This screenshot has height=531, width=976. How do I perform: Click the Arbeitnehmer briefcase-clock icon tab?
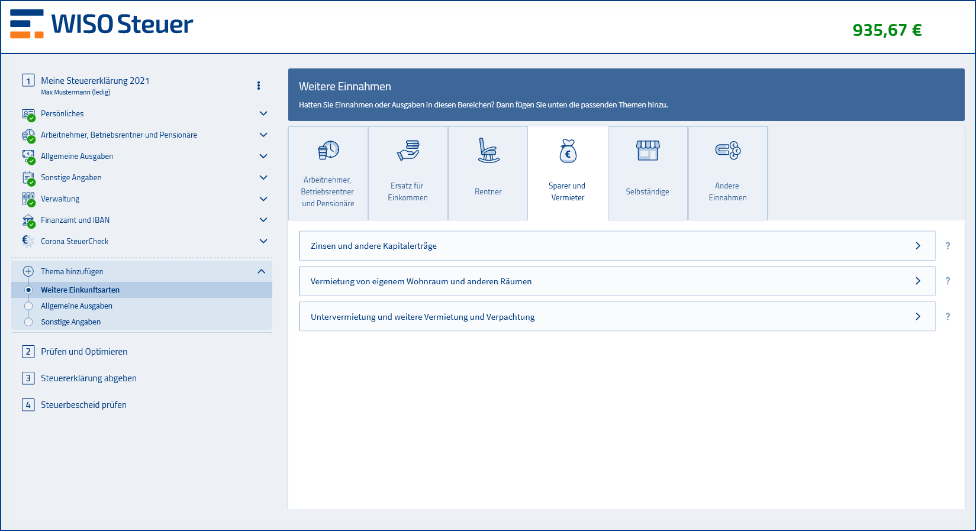[x=328, y=151]
